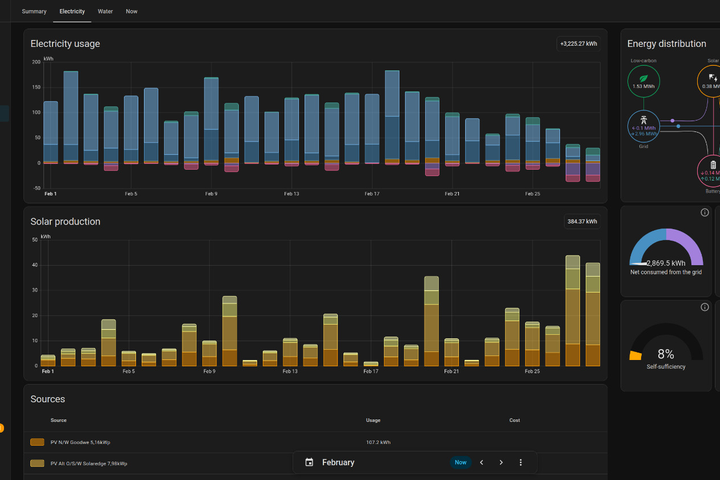The height and width of the screenshot is (480, 720).
Task: Click the Feb 1 electricity usage bar
Action: click(x=51, y=132)
